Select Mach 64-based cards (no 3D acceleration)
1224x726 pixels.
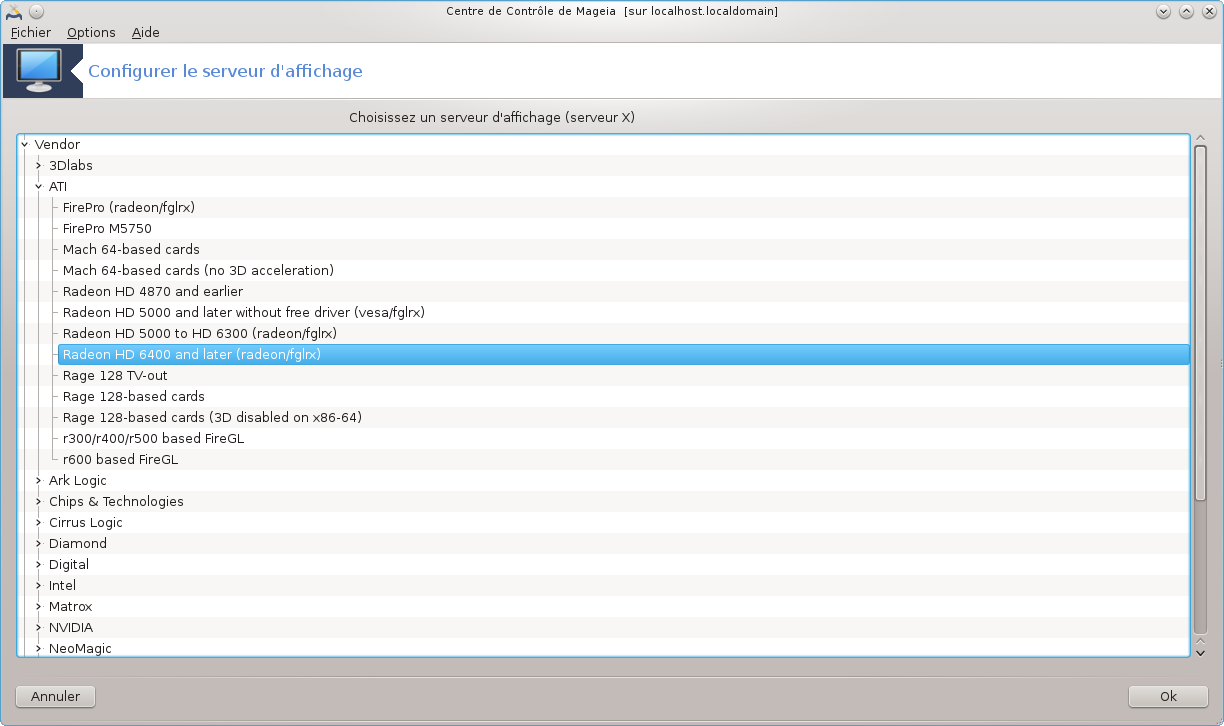point(198,271)
